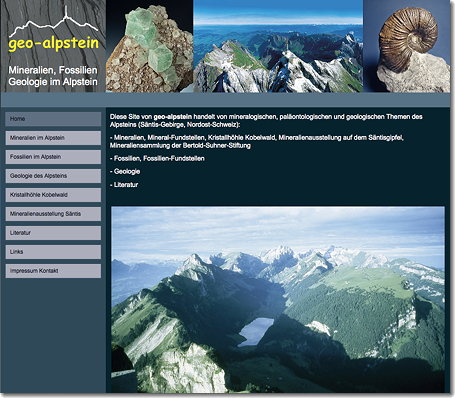Viewport: 455px width, 398px height.
Task: Open Fossilien im Alpstein section
Action: click(x=53, y=157)
